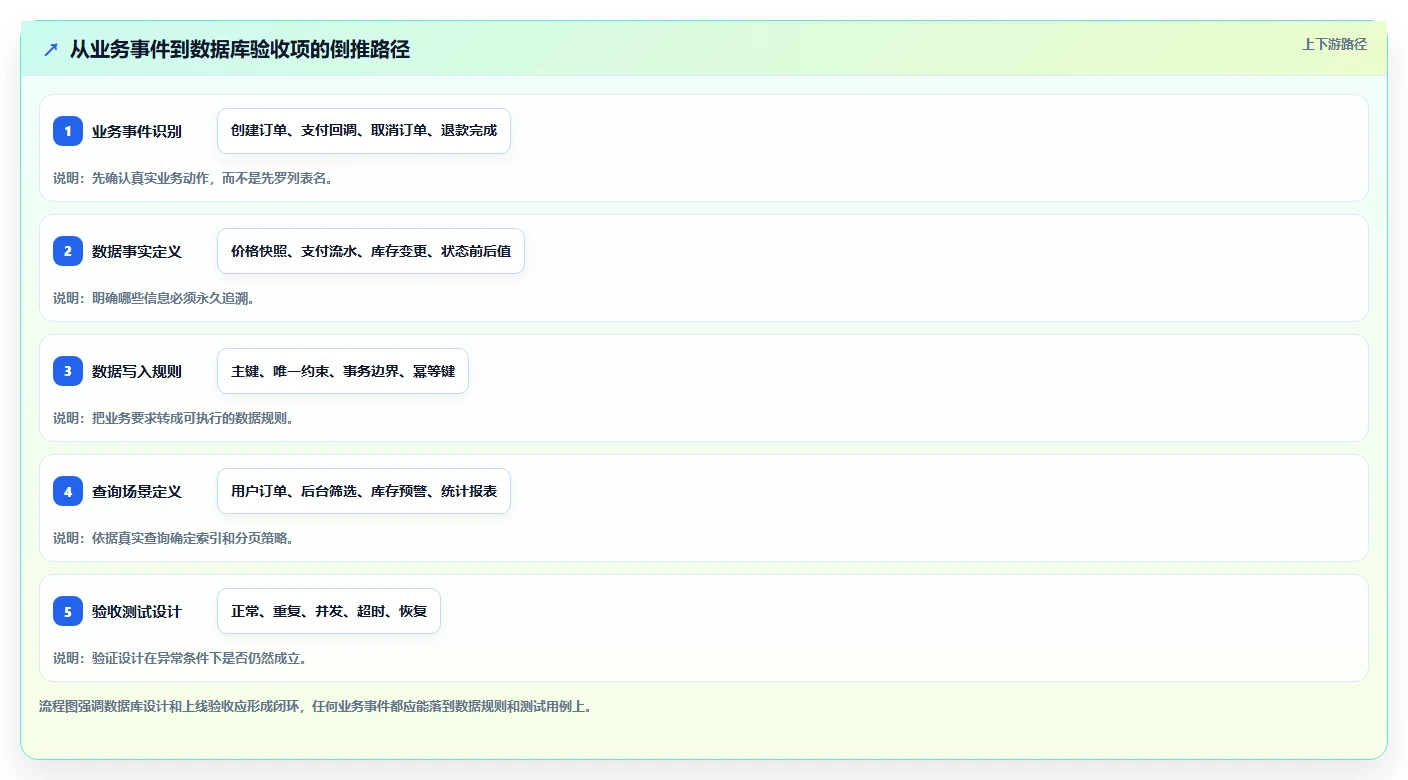The height and width of the screenshot is (780, 1408).
Task: Click the 价格快照、支付流水、库存变更、状态前后值 chip
Action: pos(371,251)
